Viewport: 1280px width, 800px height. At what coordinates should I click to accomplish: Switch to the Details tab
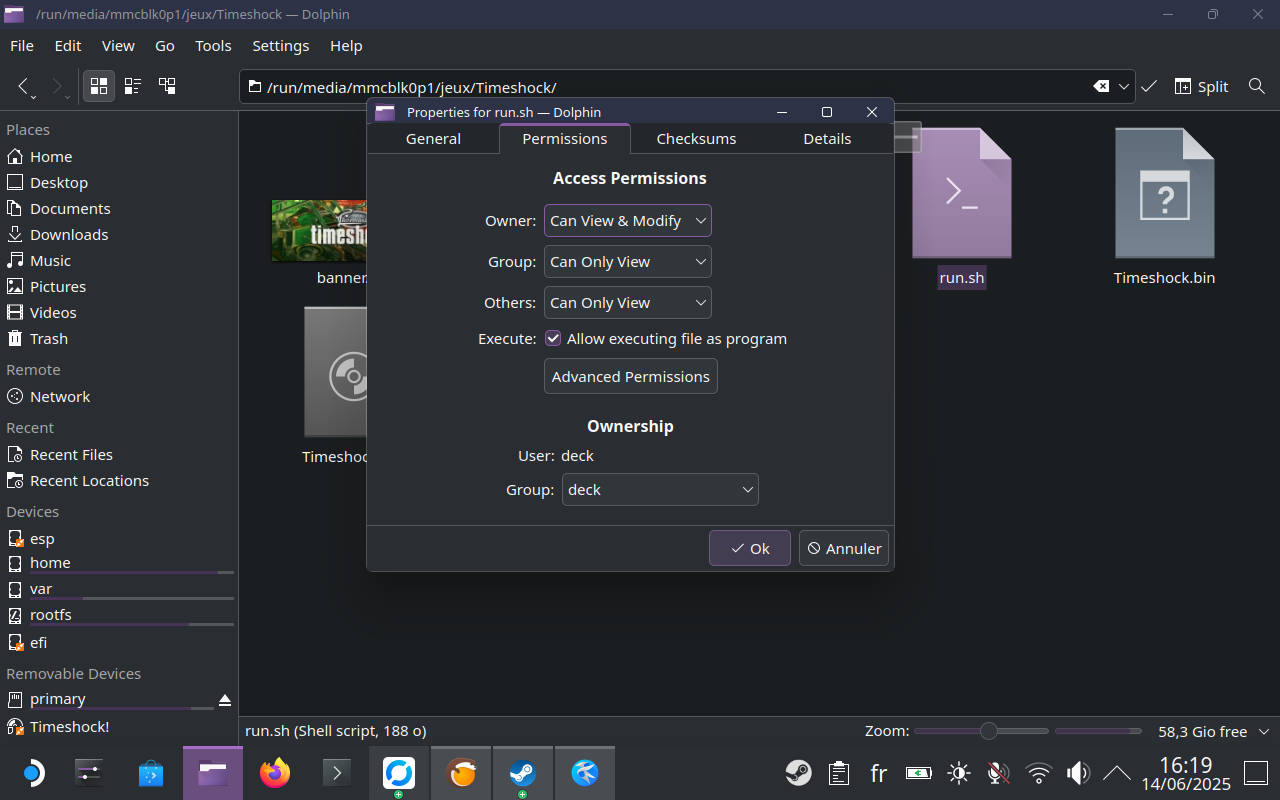click(827, 139)
